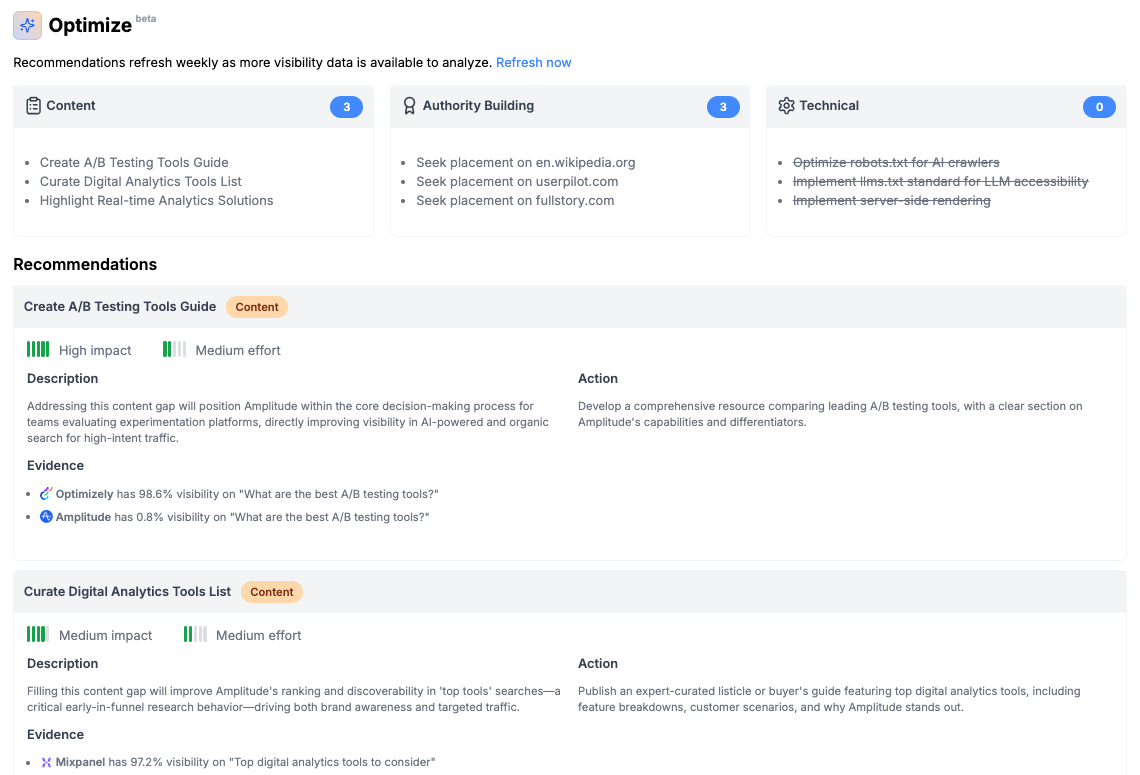Click the Optimize sparkle logo icon

27,25
